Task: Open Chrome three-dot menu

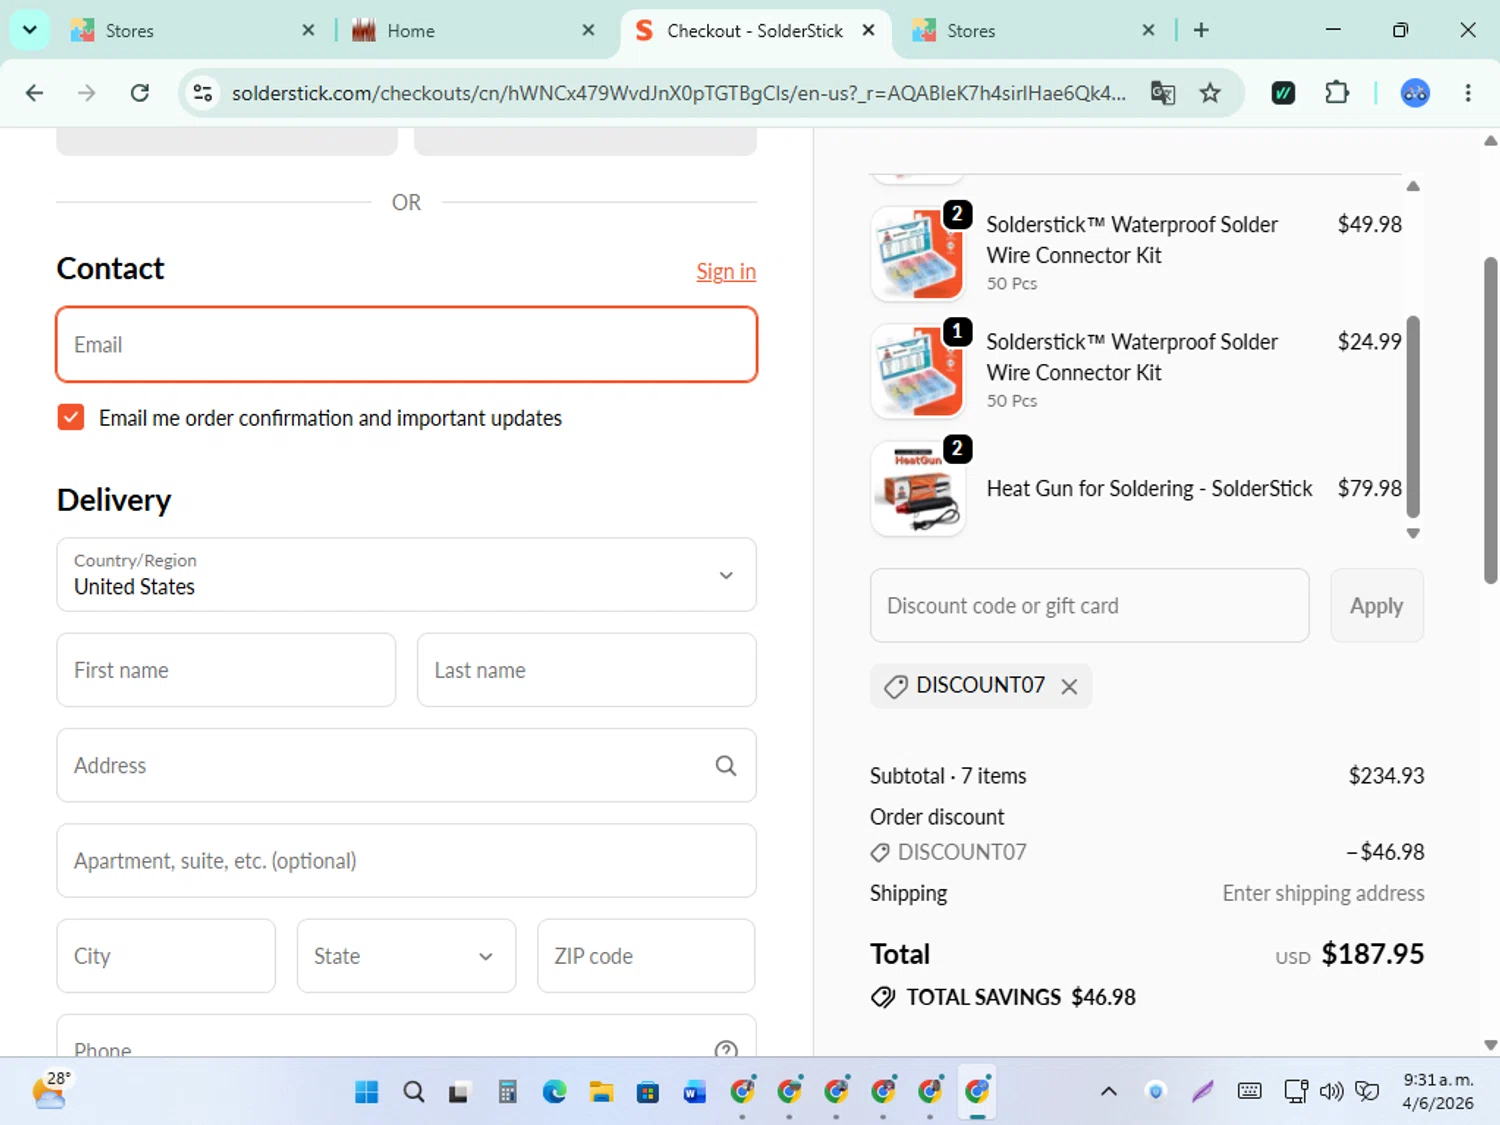Action: 1468,93
